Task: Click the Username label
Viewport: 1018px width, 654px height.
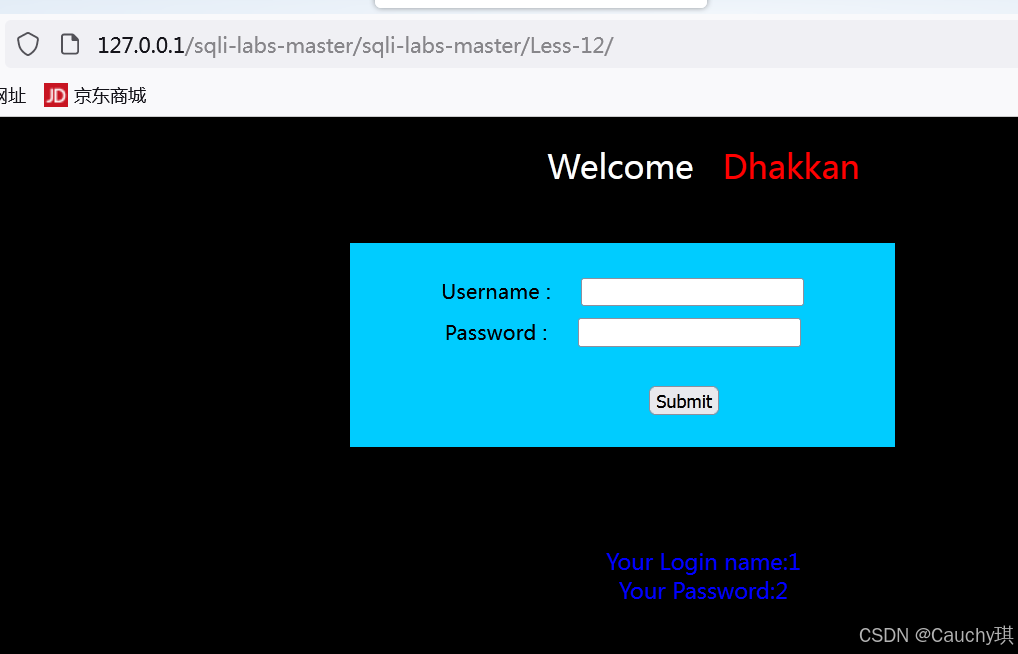Action: (496, 292)
